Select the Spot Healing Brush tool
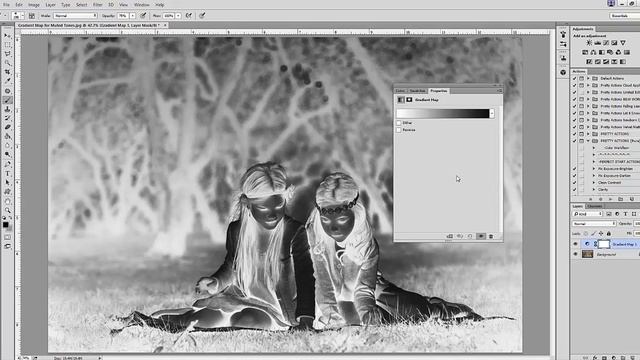Image resolution: width=640 pixels, height=360 pixels. [x=7, y=91]
